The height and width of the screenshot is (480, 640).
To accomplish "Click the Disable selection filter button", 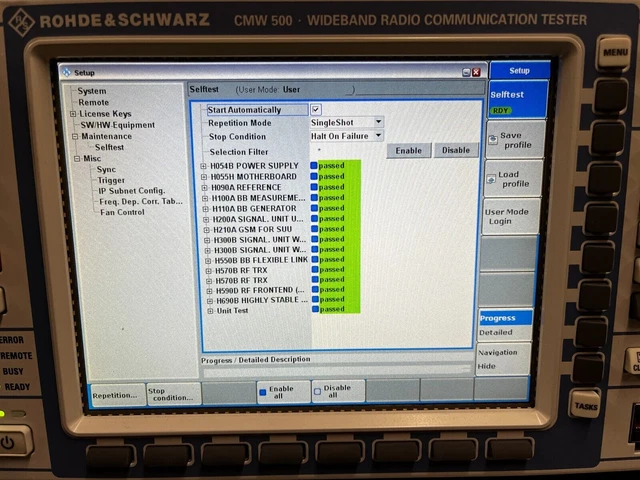I will tap(456, 150).
